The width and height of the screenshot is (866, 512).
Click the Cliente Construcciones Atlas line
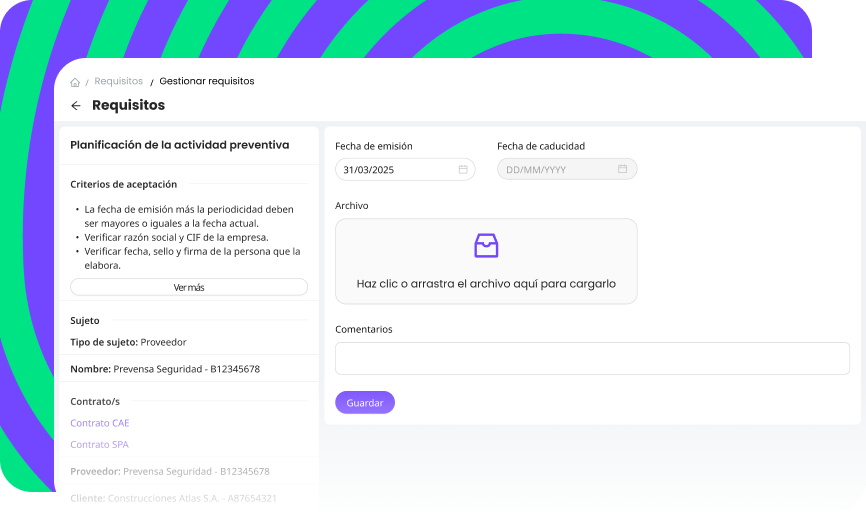[173, 498]
